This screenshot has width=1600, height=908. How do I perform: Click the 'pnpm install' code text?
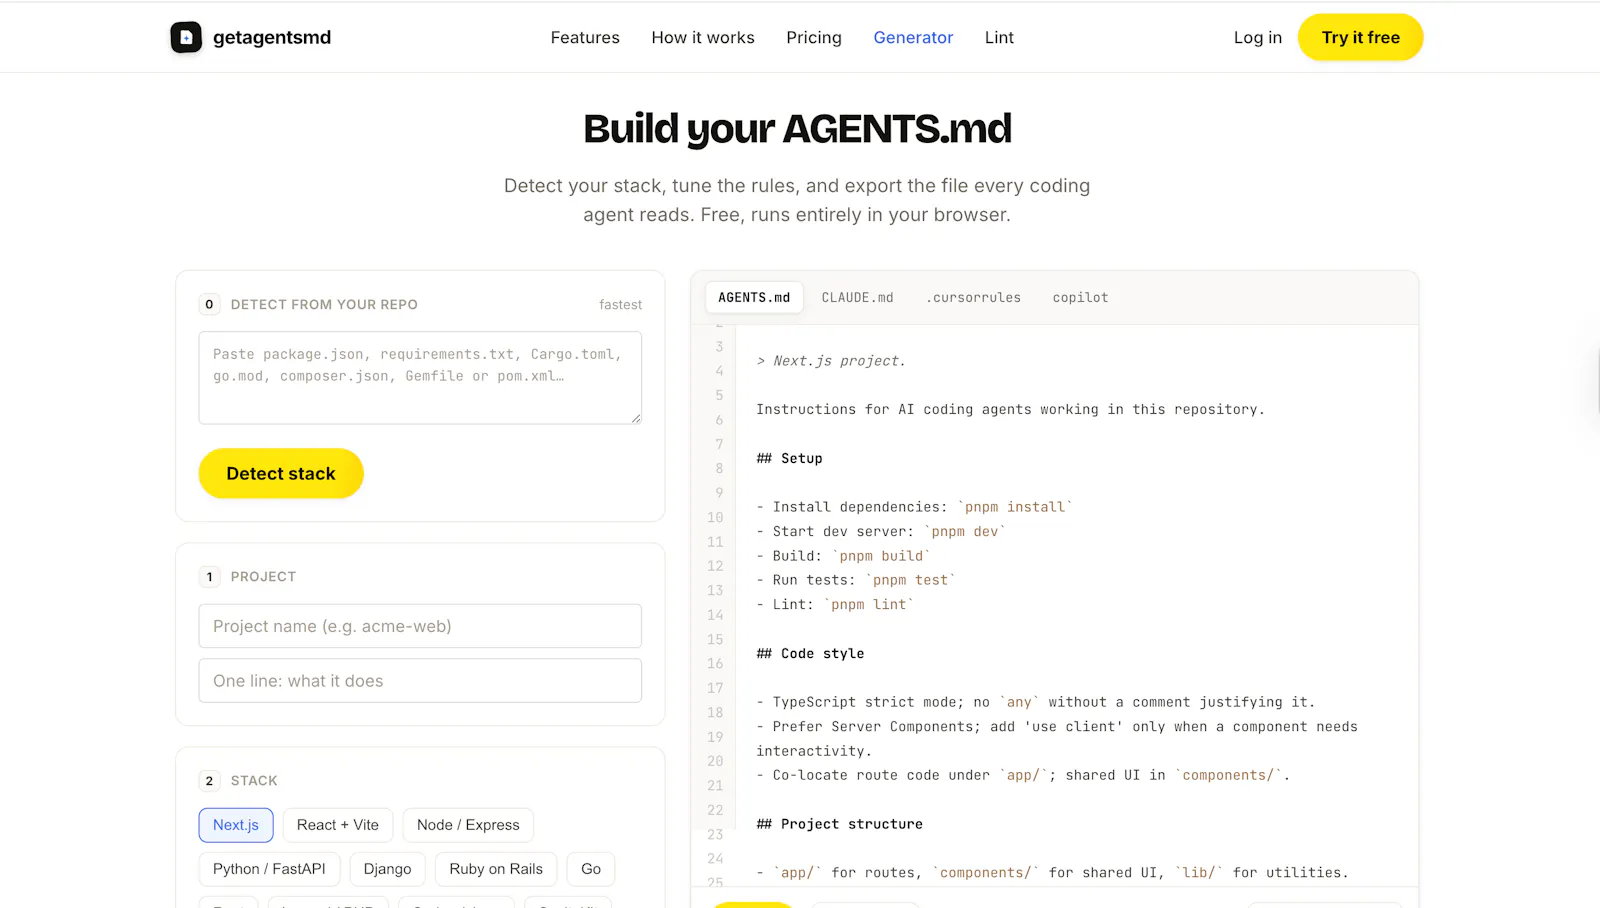pyautogui.click(x=1015, y=507)
